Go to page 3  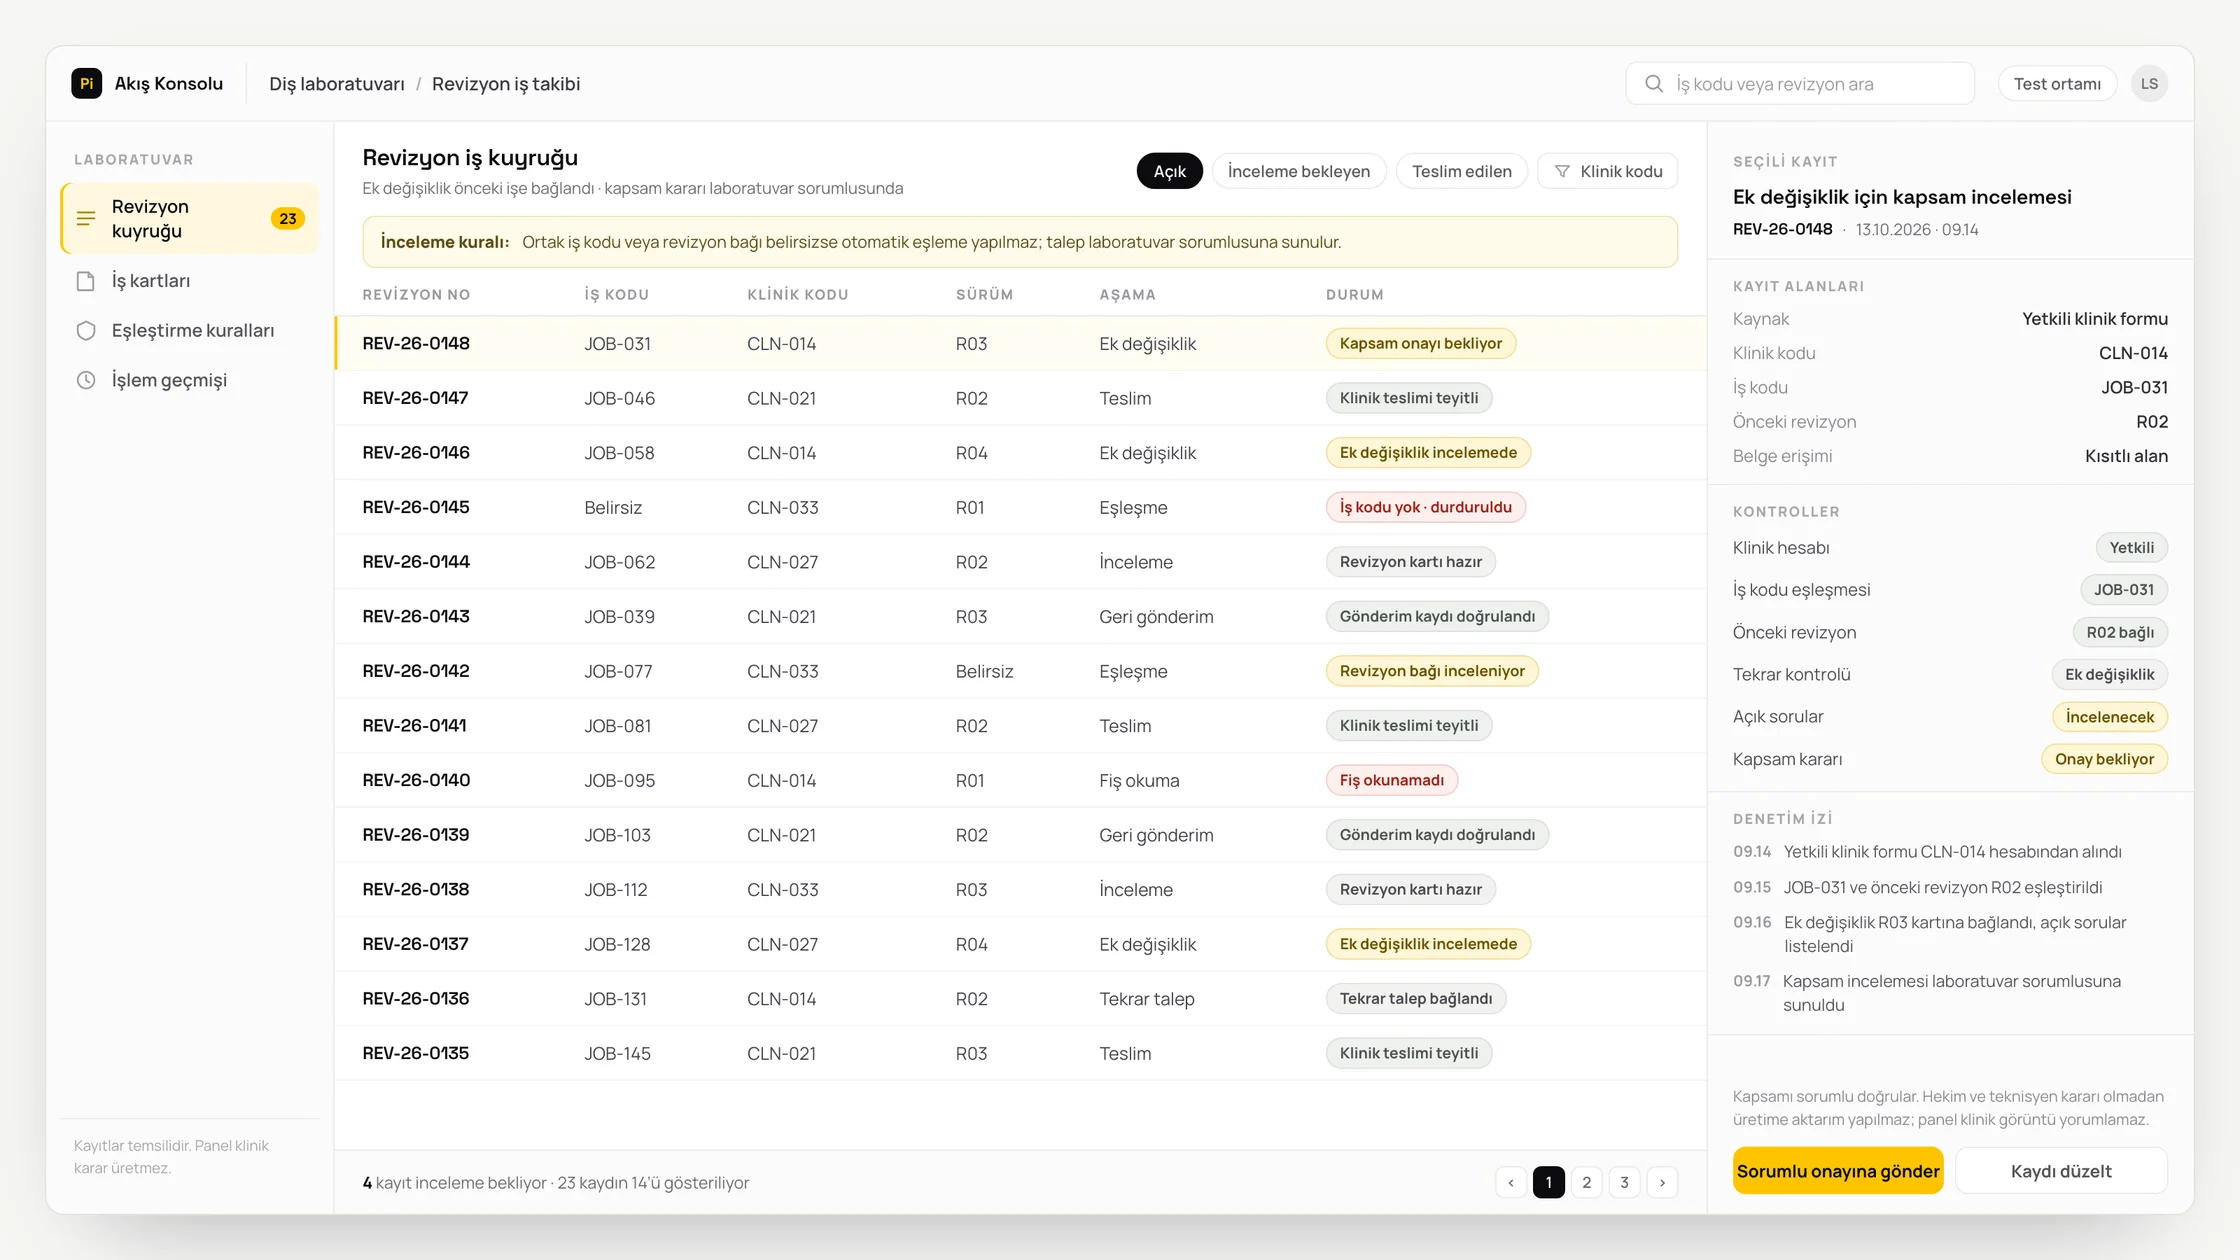pyautogui.click(x=1625, y=1183)
